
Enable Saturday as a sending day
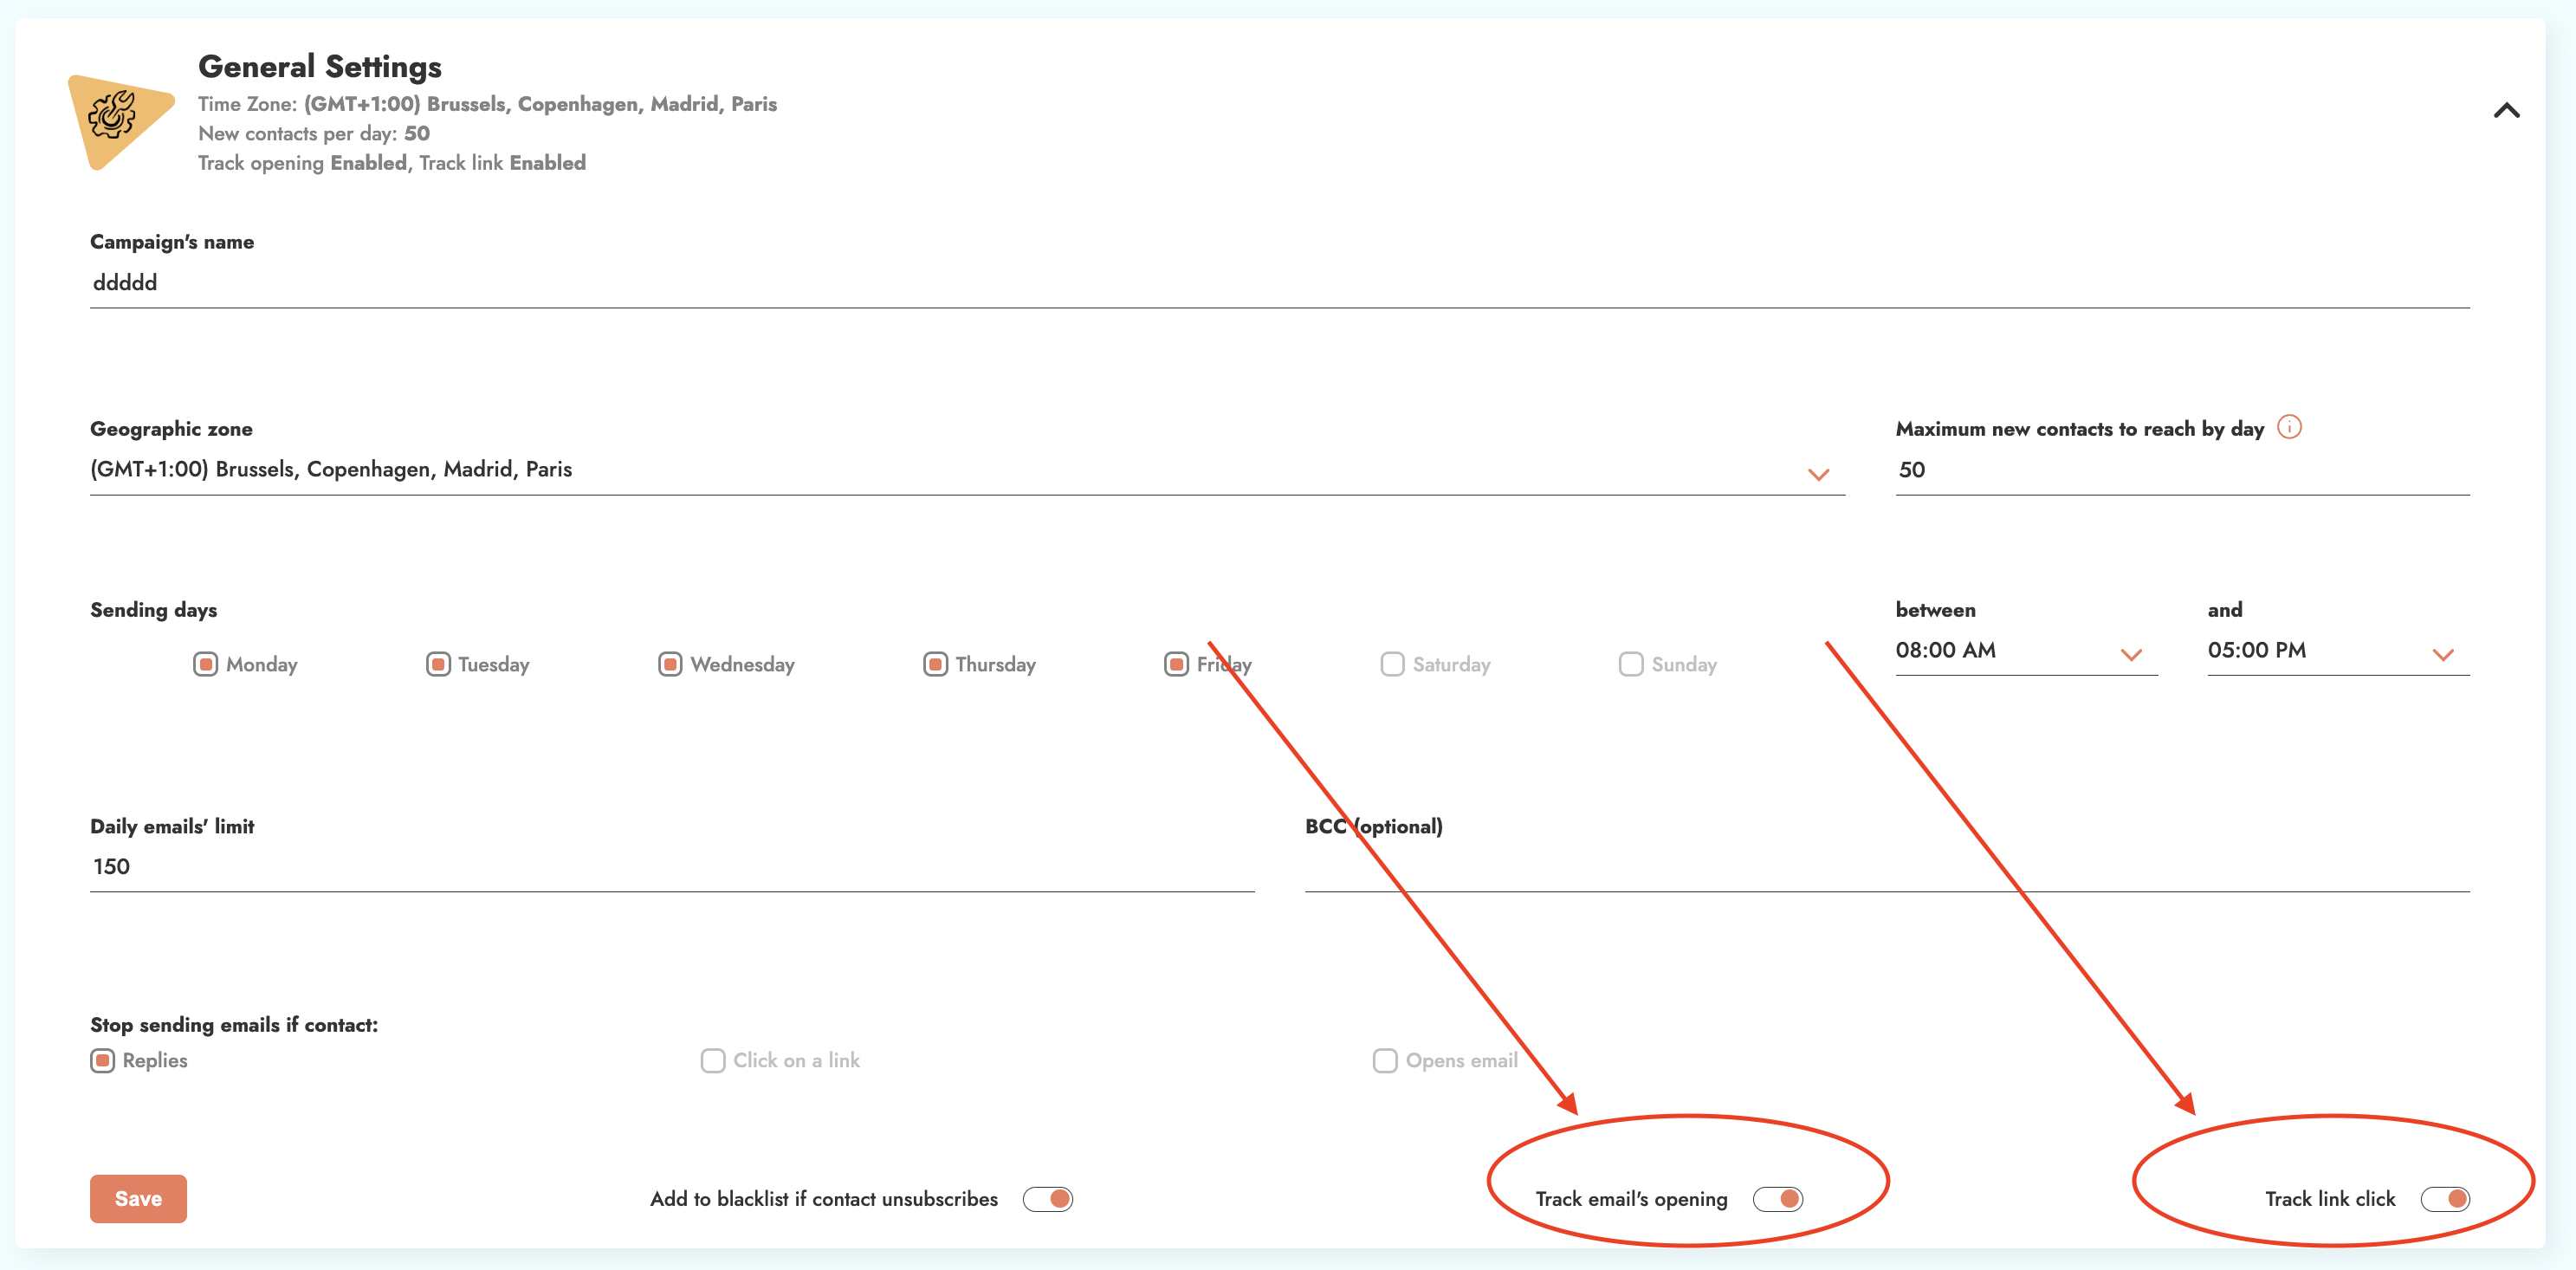coord(1392,664)
